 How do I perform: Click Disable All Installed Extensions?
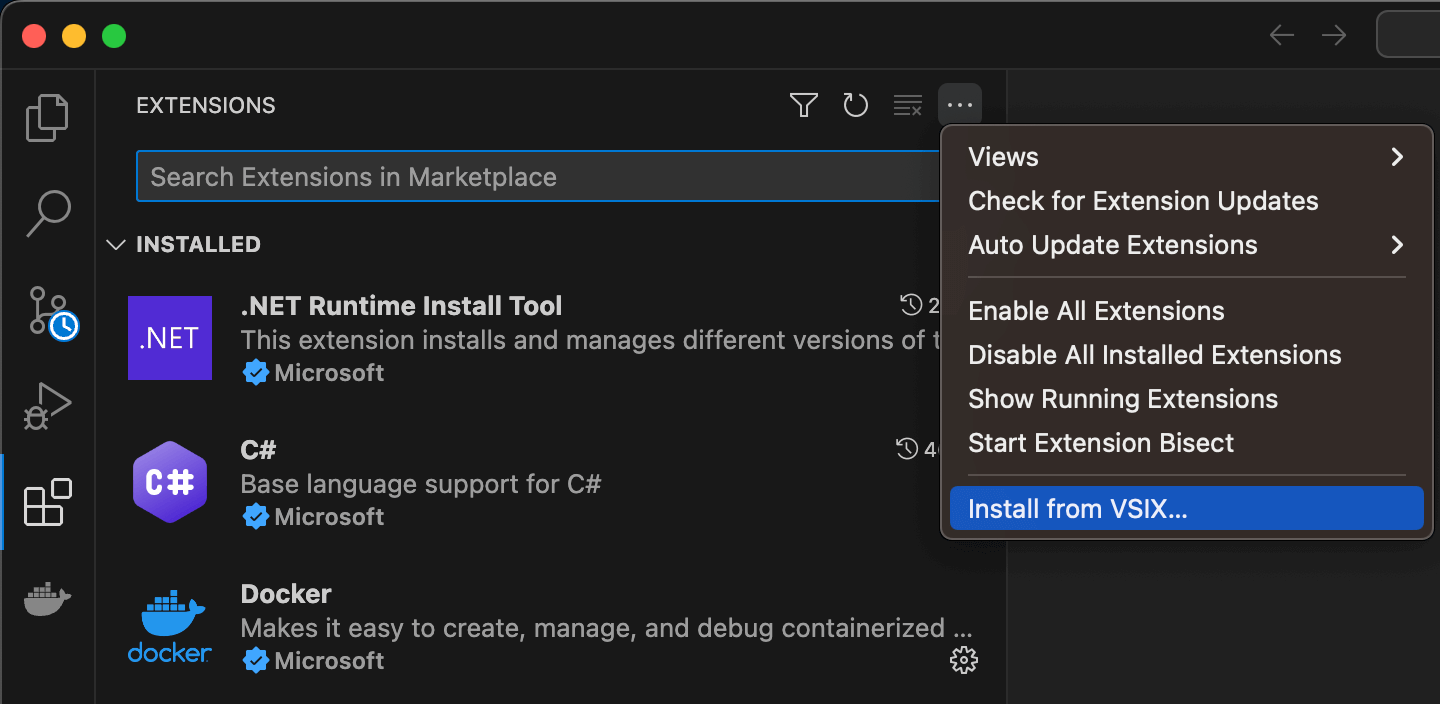click(1155, 355)
